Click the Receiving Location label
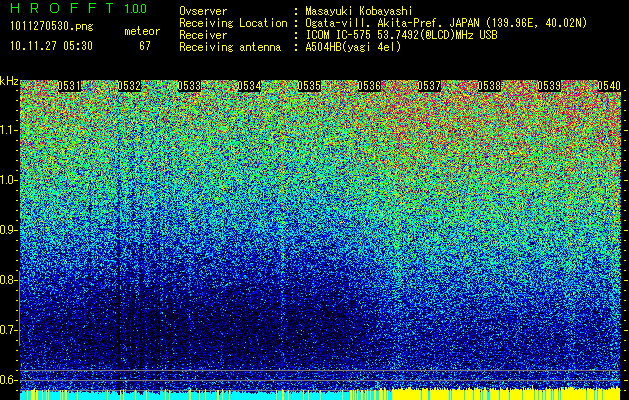 [233, 23]
